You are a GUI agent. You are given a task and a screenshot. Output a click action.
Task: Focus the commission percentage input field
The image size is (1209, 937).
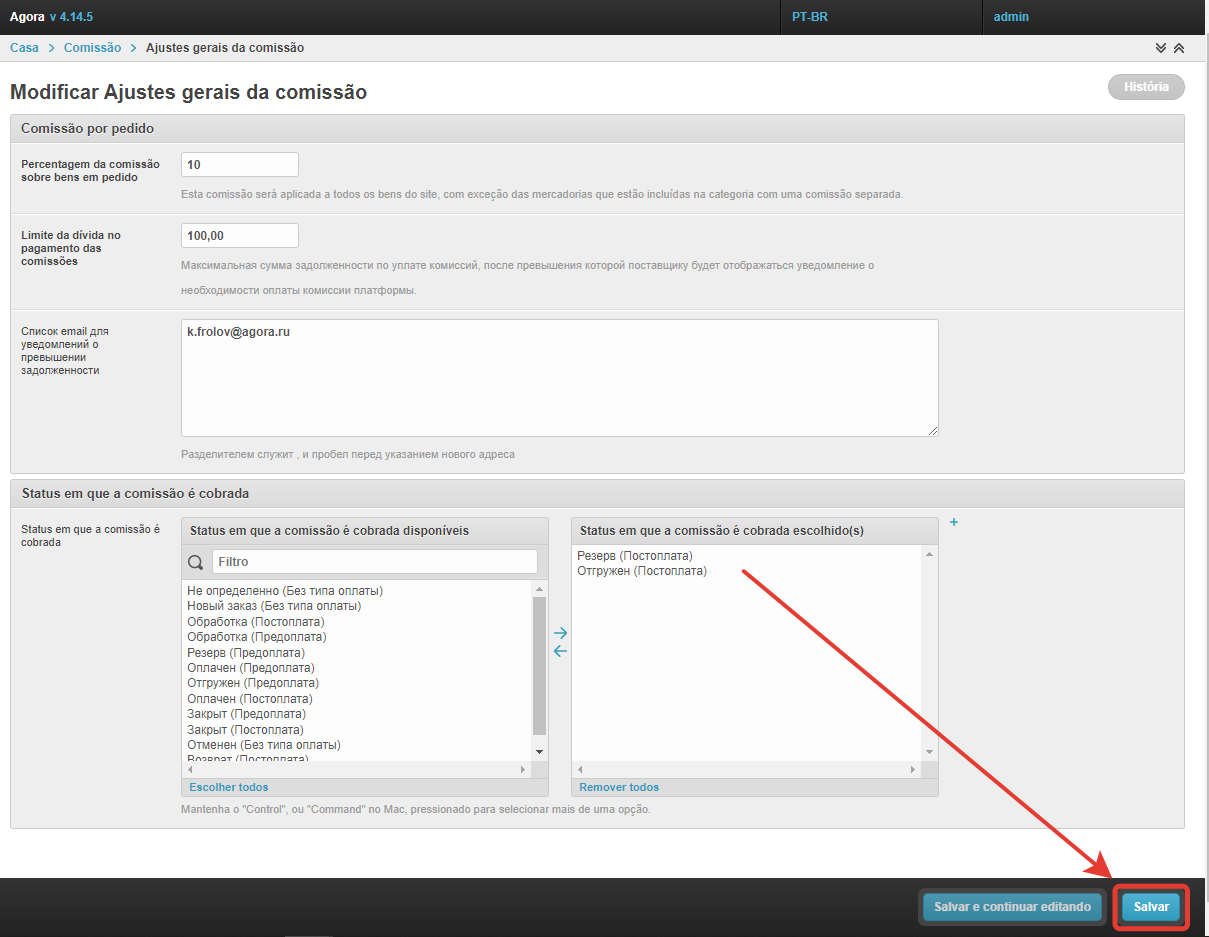coord(240,164)
